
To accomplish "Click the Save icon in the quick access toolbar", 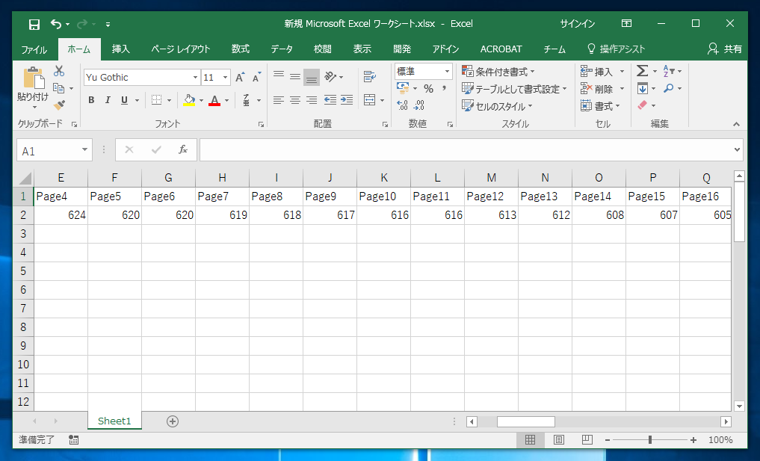I will 34,24.
